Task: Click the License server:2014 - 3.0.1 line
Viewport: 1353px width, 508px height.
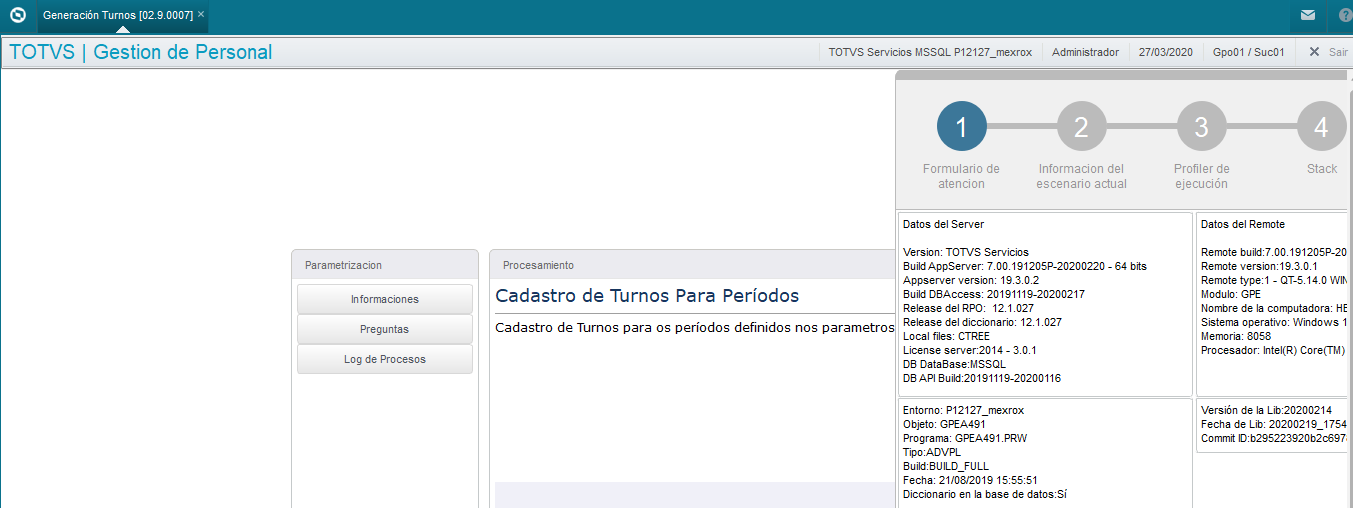Action: [x=969, y=350]
